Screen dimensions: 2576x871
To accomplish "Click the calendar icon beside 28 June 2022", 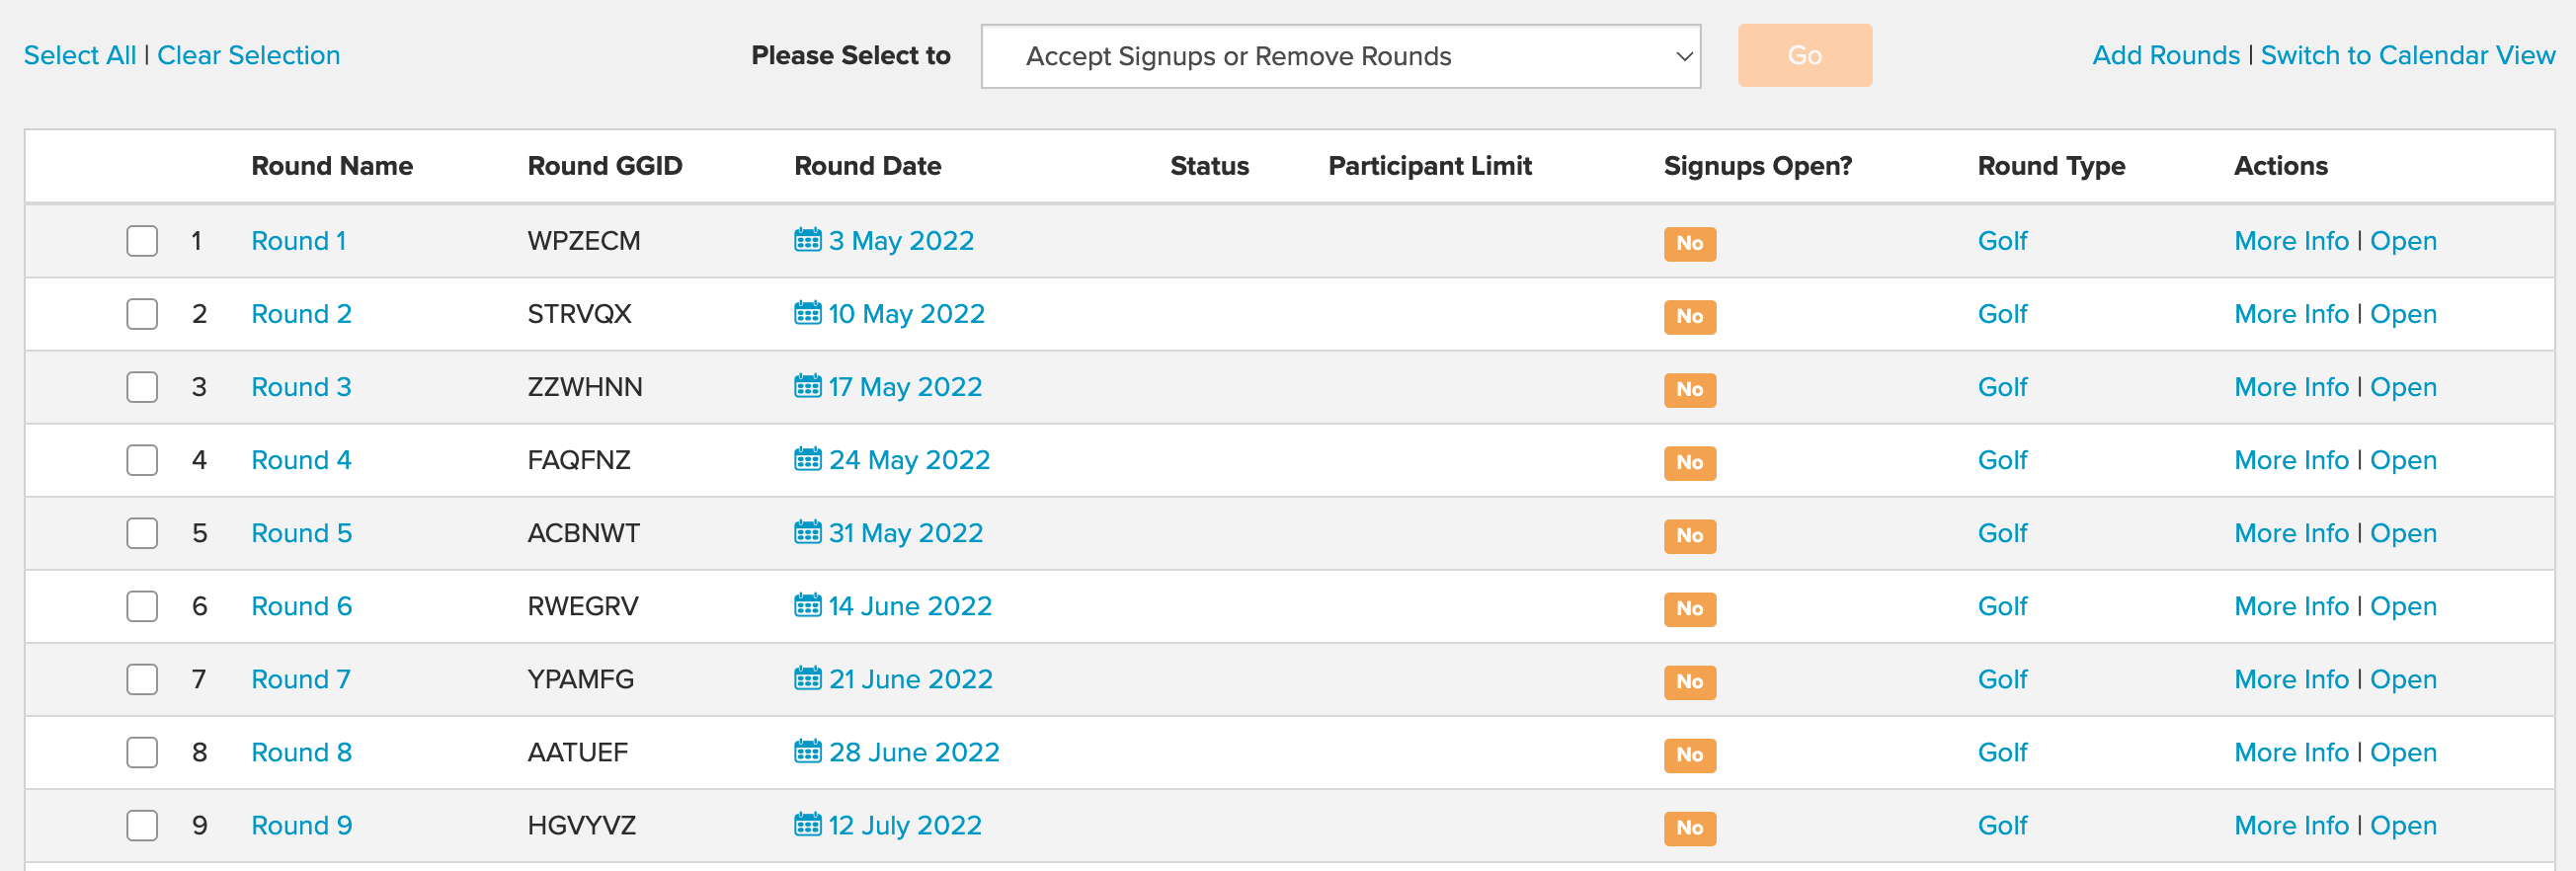I will click(807, 751).
